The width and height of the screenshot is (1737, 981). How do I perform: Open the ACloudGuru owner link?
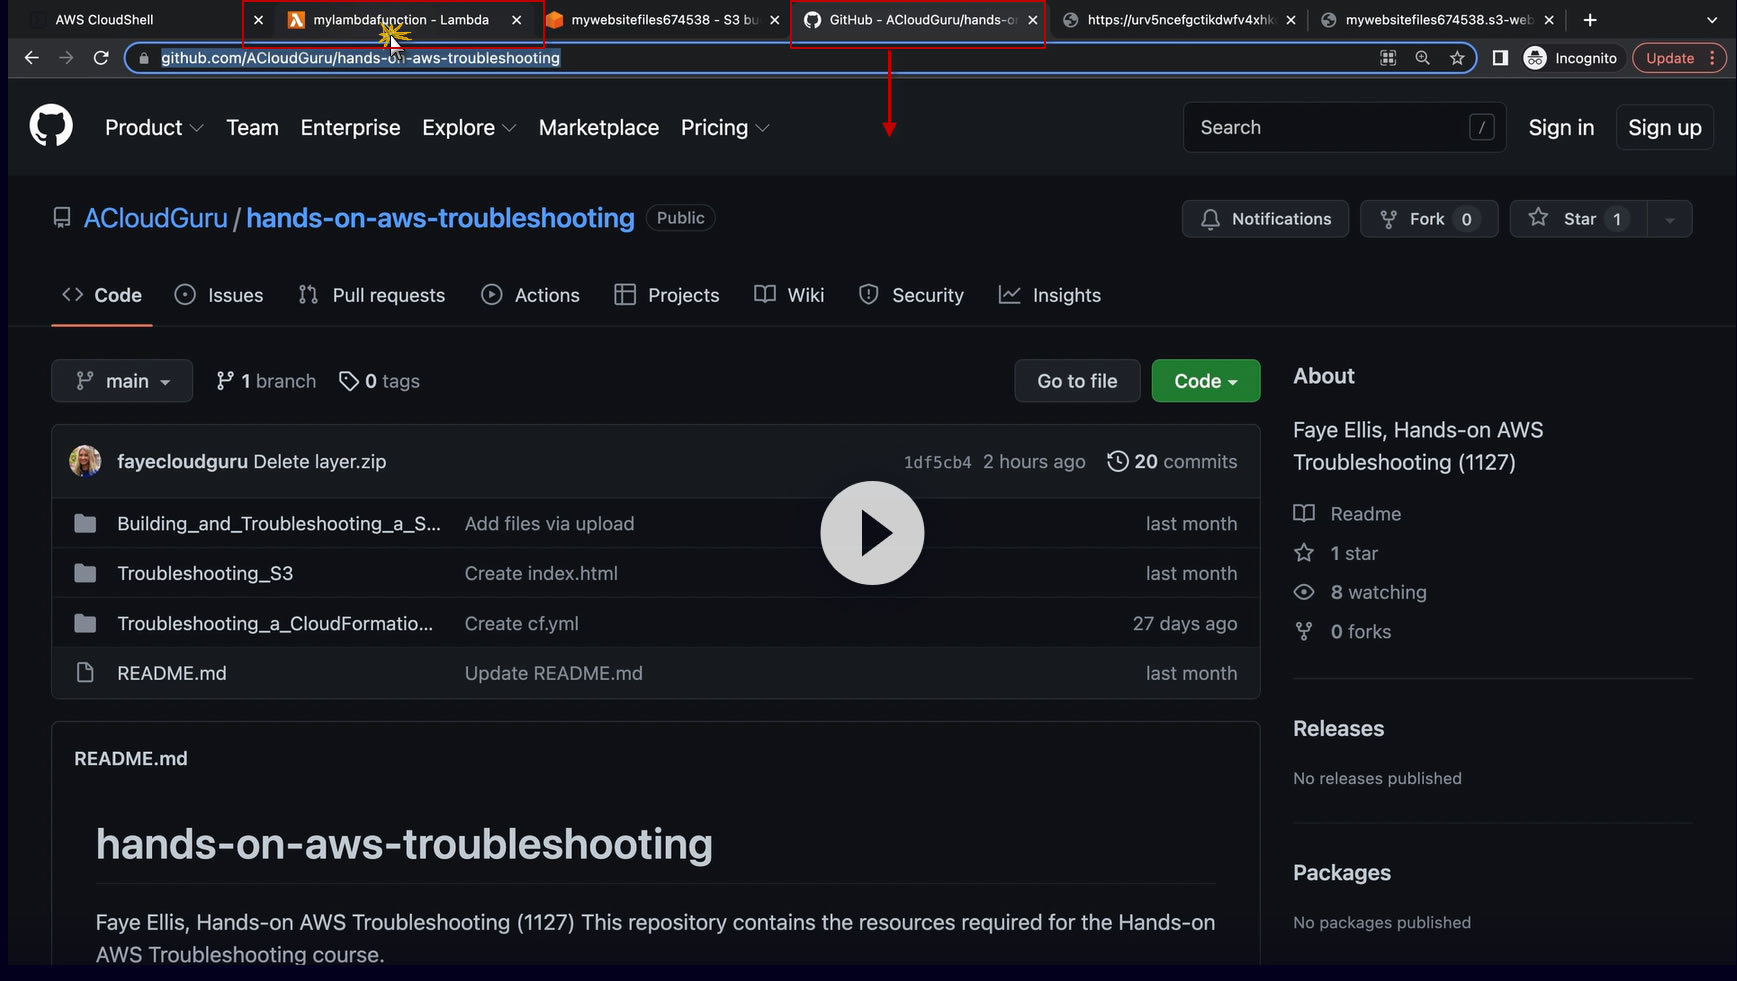point(156,218)
